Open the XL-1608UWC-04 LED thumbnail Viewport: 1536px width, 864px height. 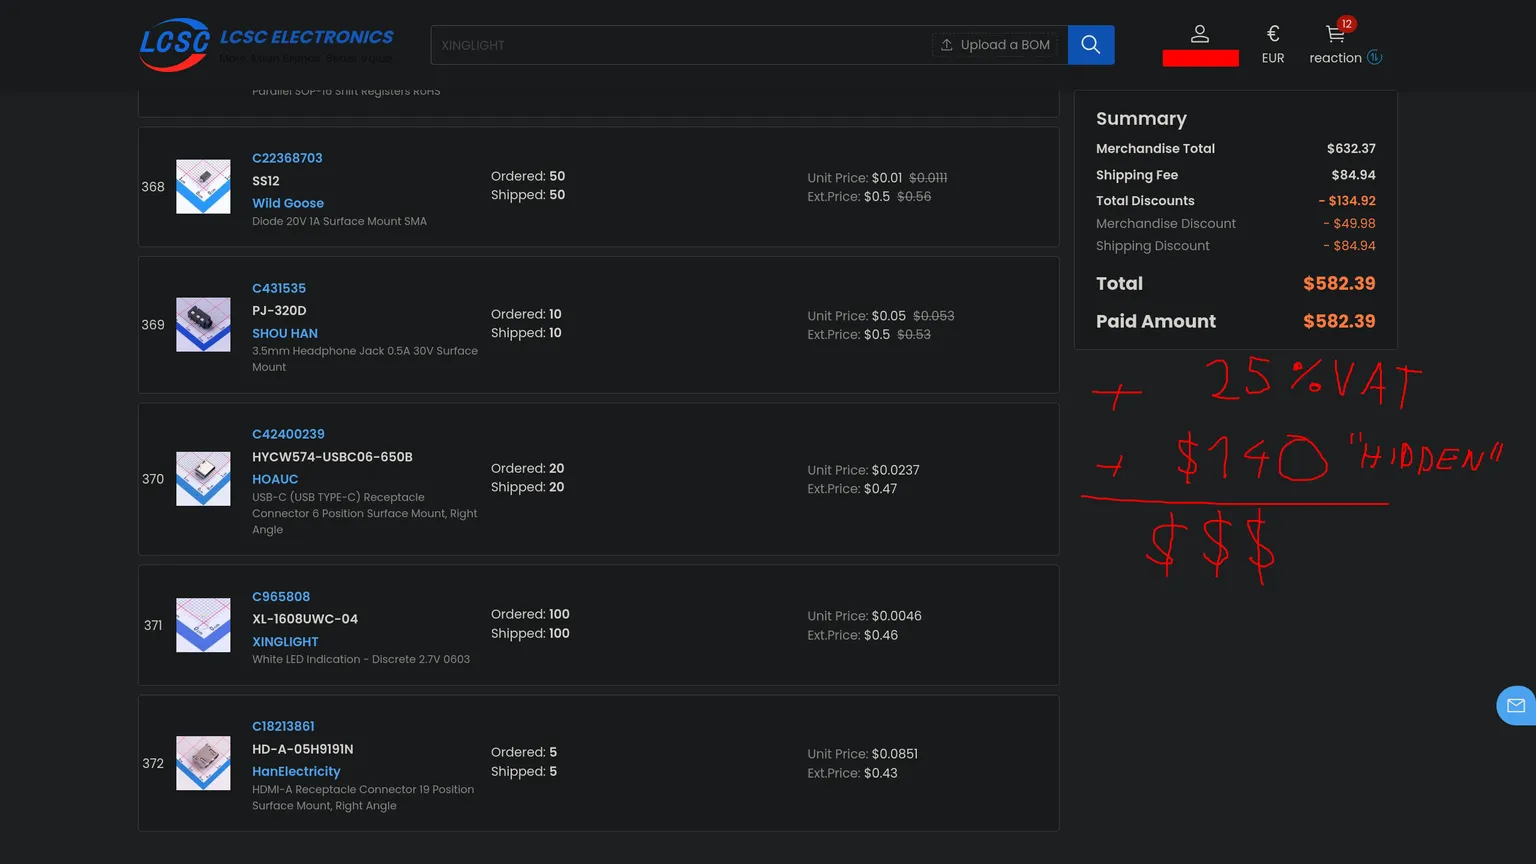tap(203, 625)
